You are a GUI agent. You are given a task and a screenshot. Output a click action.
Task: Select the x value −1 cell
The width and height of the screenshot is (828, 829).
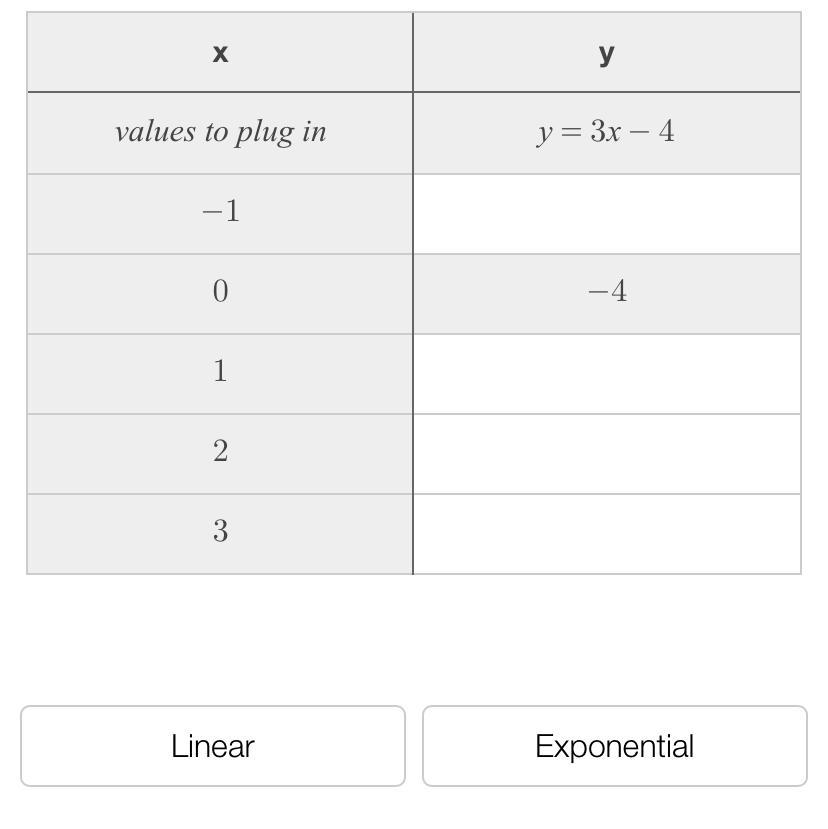click(220, 212)
